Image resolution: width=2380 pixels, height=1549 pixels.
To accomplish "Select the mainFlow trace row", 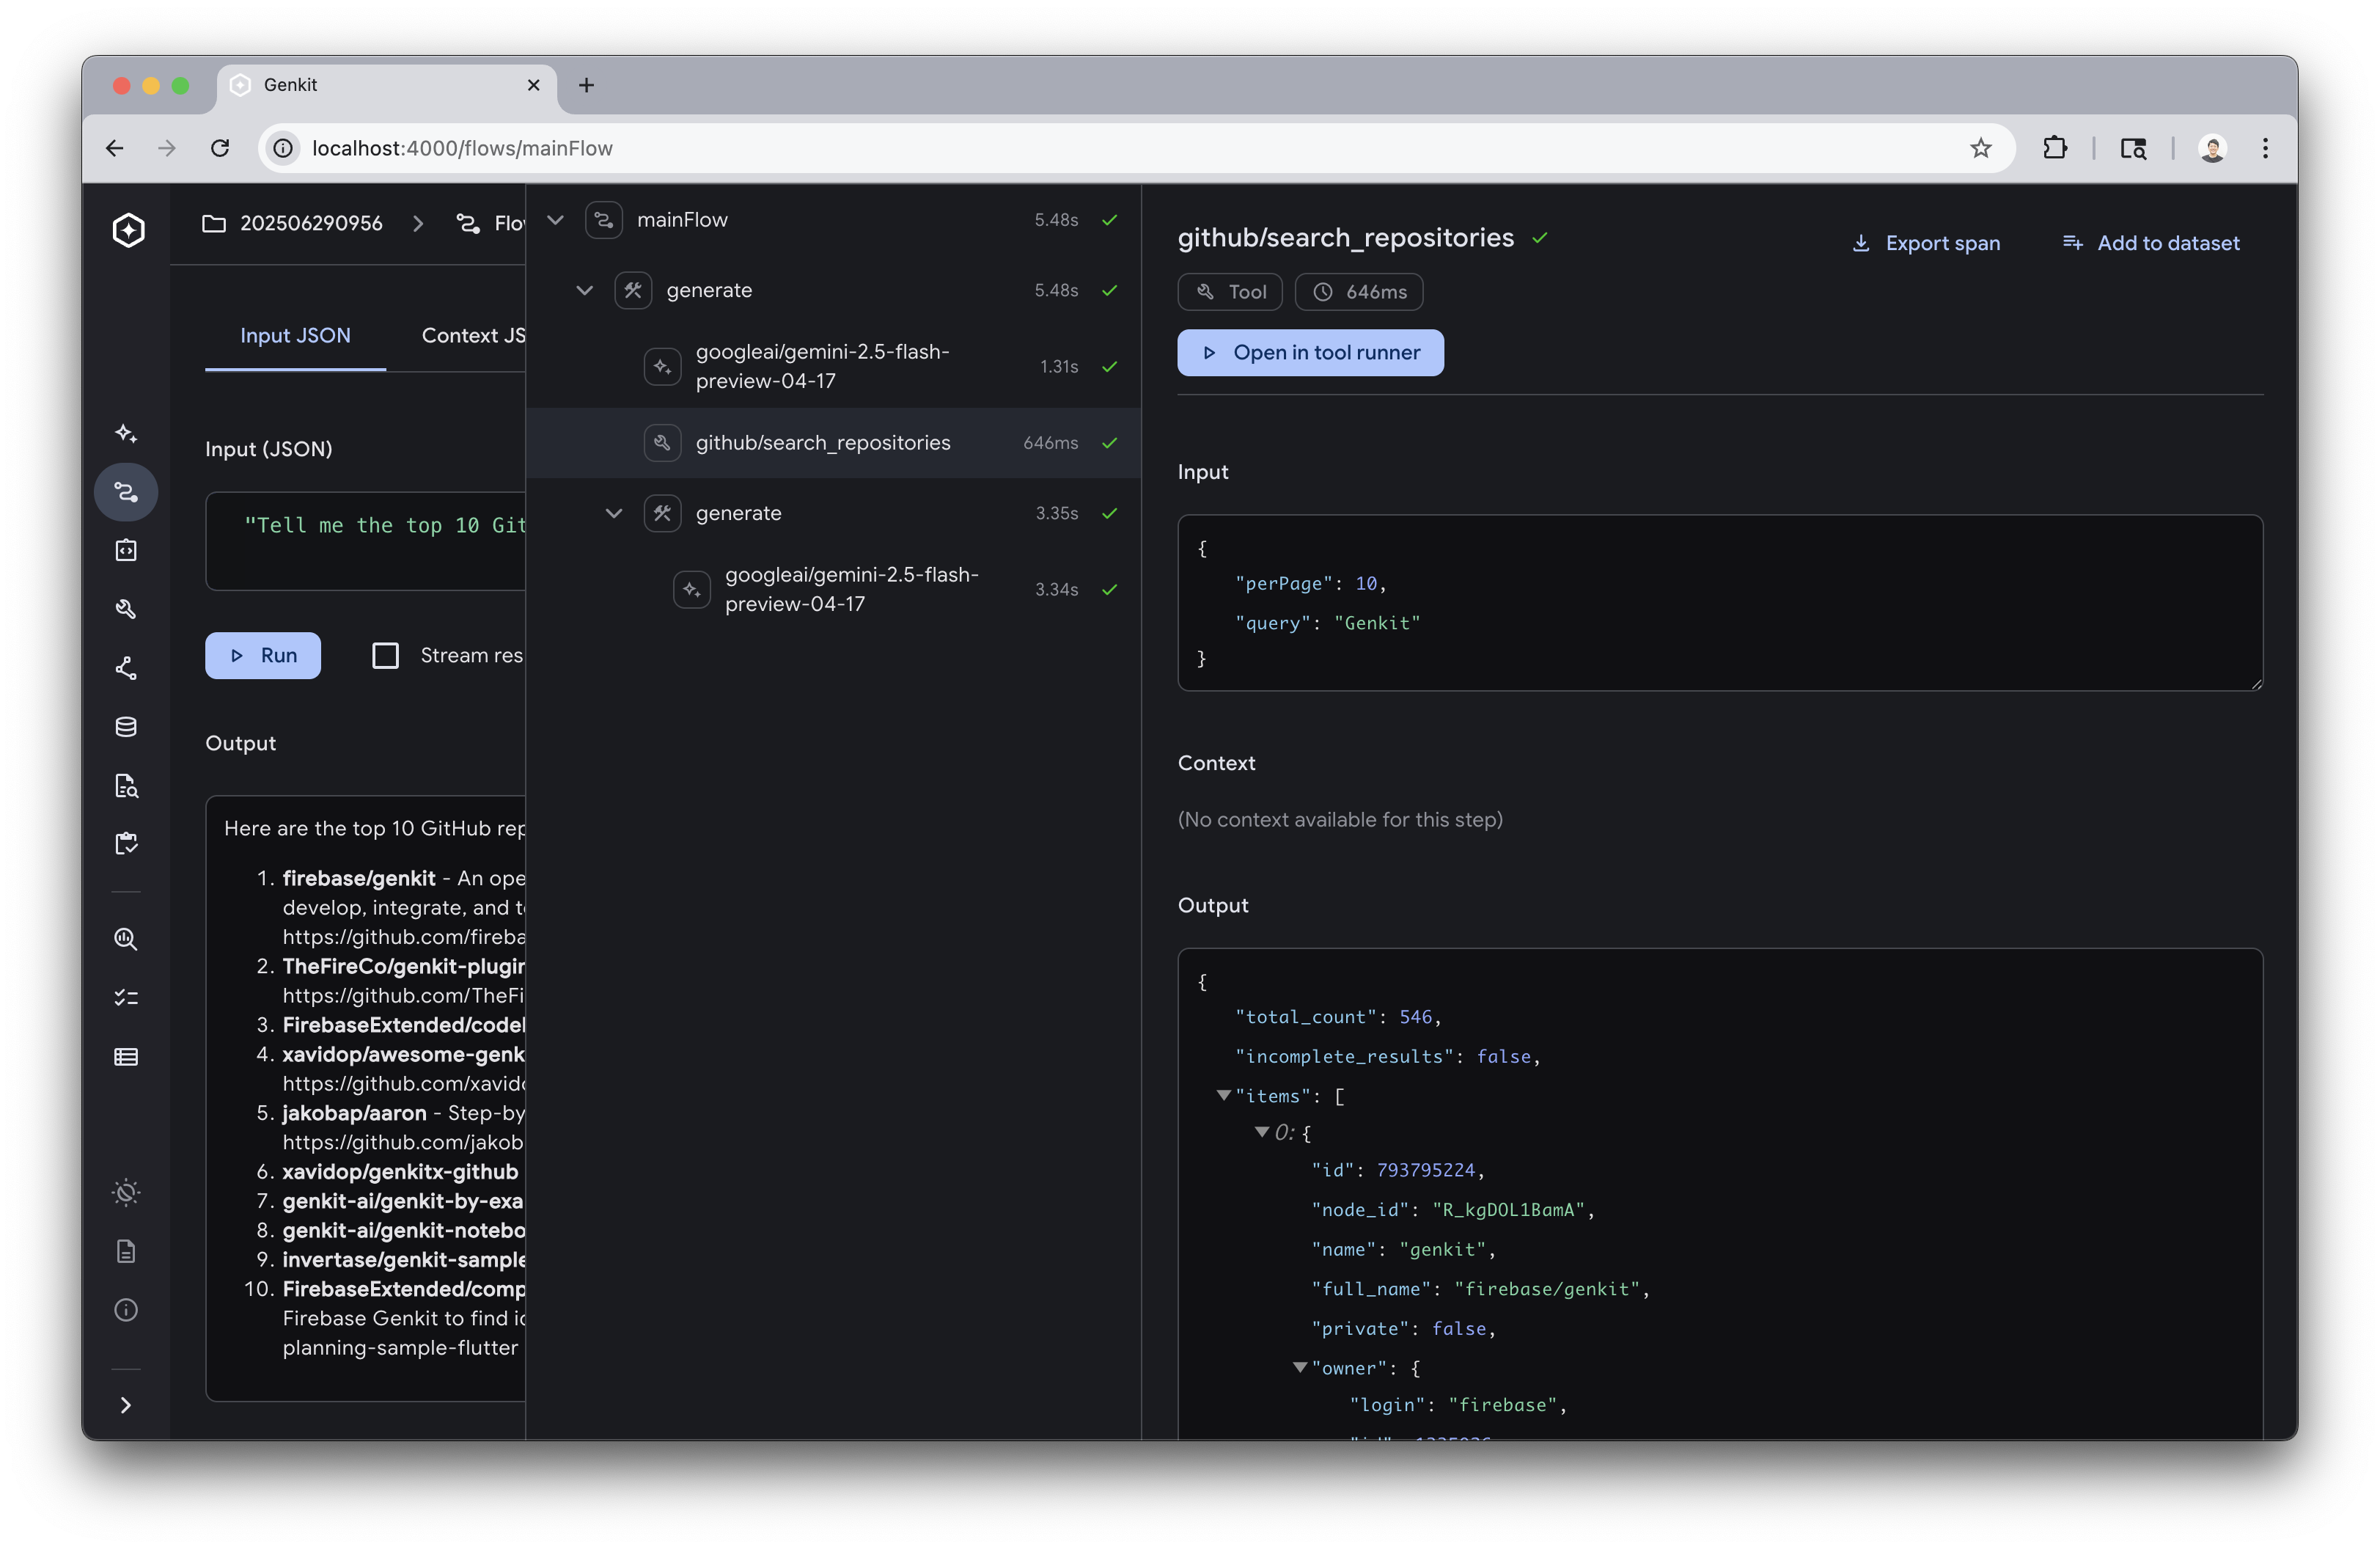I will (x=834, y=220).
